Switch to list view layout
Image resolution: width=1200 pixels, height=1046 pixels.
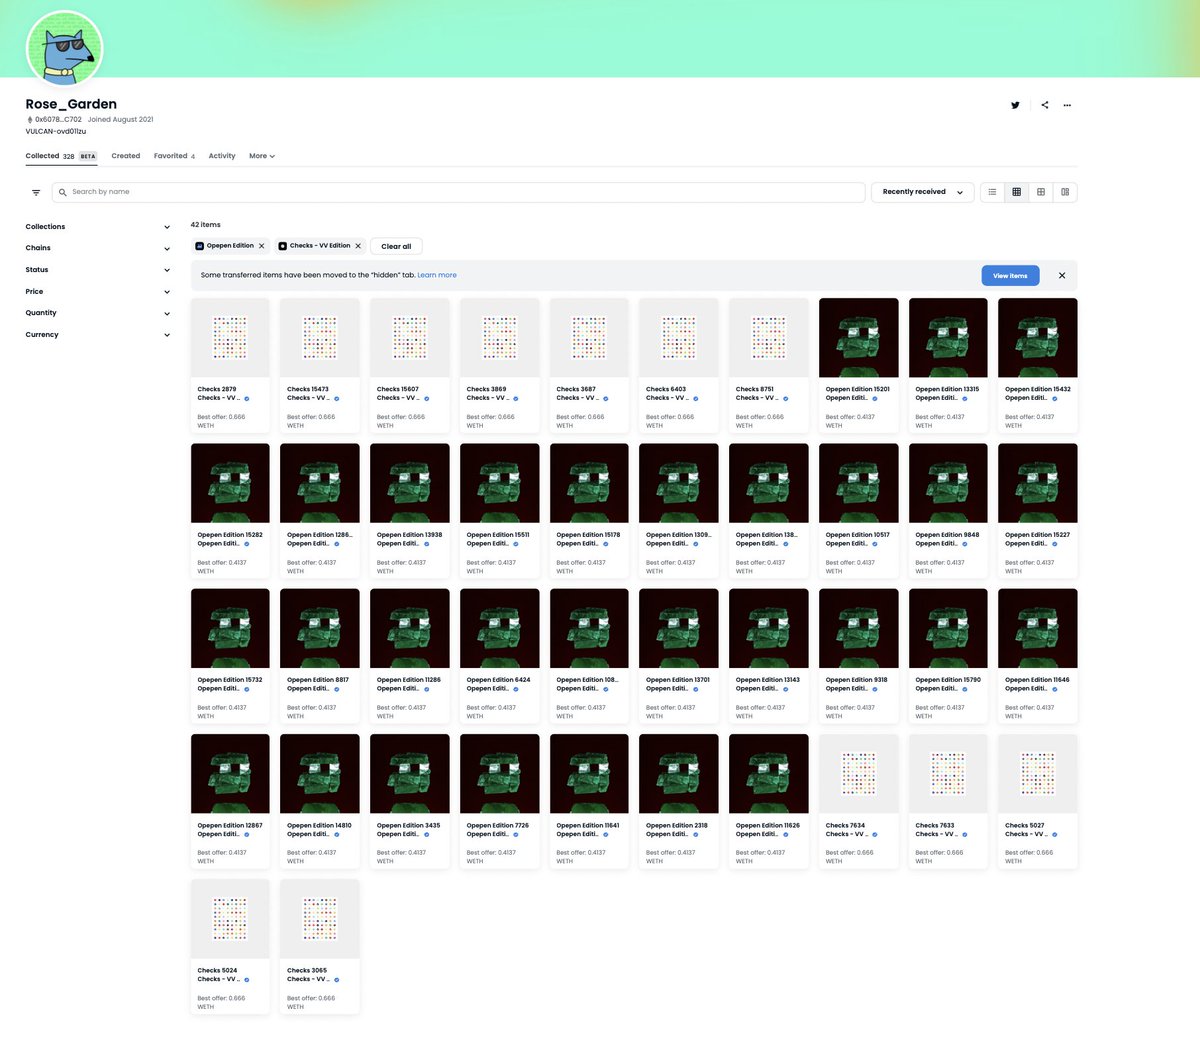tap(992, 192)
